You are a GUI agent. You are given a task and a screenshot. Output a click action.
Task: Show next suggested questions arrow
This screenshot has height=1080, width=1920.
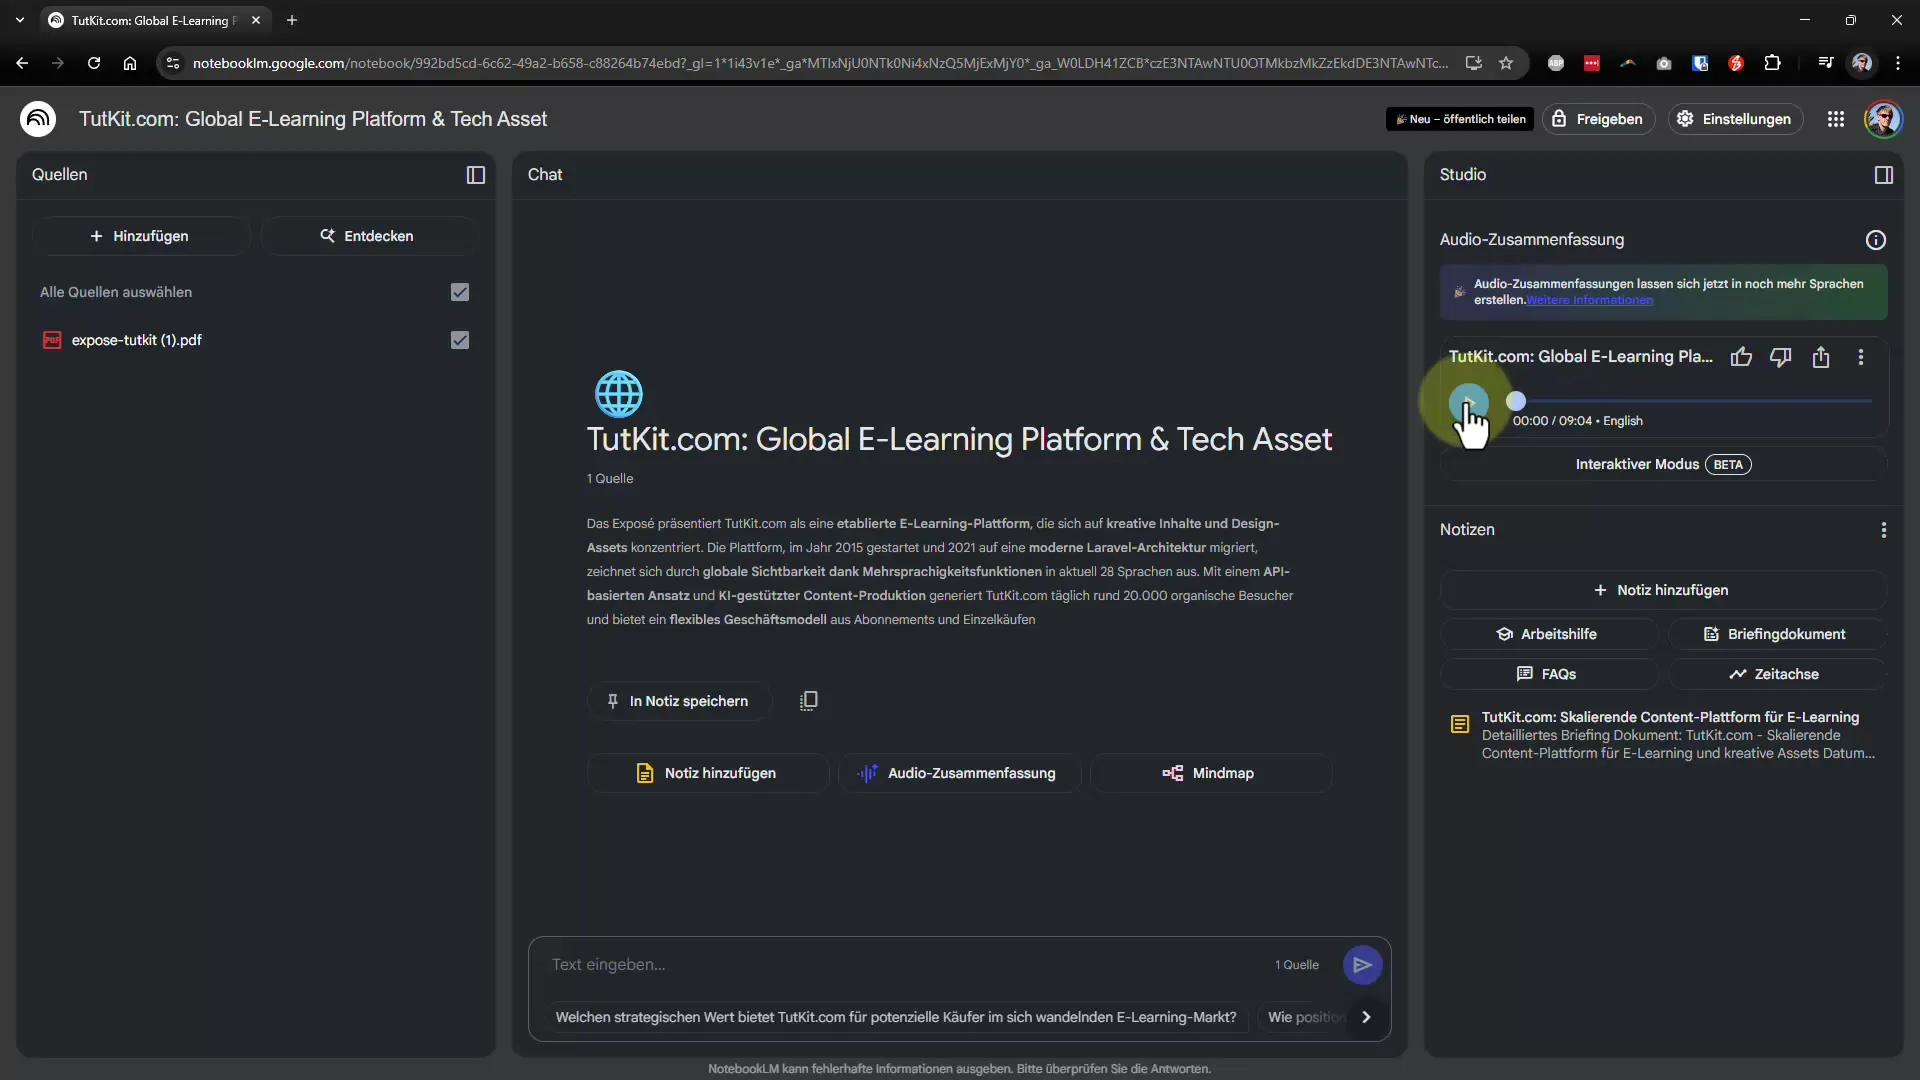1366,1017
